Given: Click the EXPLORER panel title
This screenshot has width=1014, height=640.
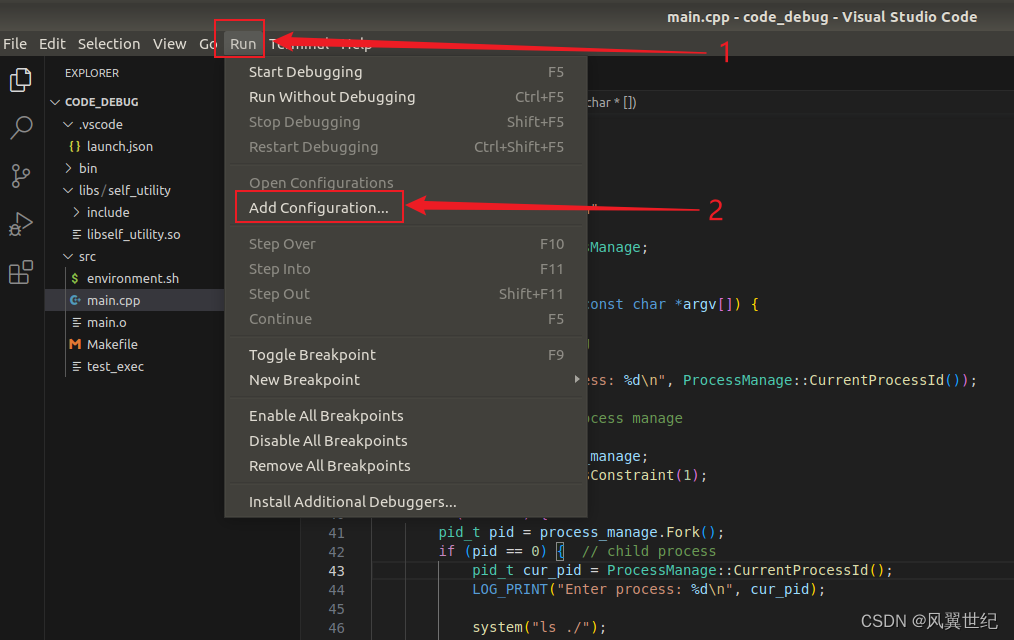Looking at the screenshot, I should (92, 73).
